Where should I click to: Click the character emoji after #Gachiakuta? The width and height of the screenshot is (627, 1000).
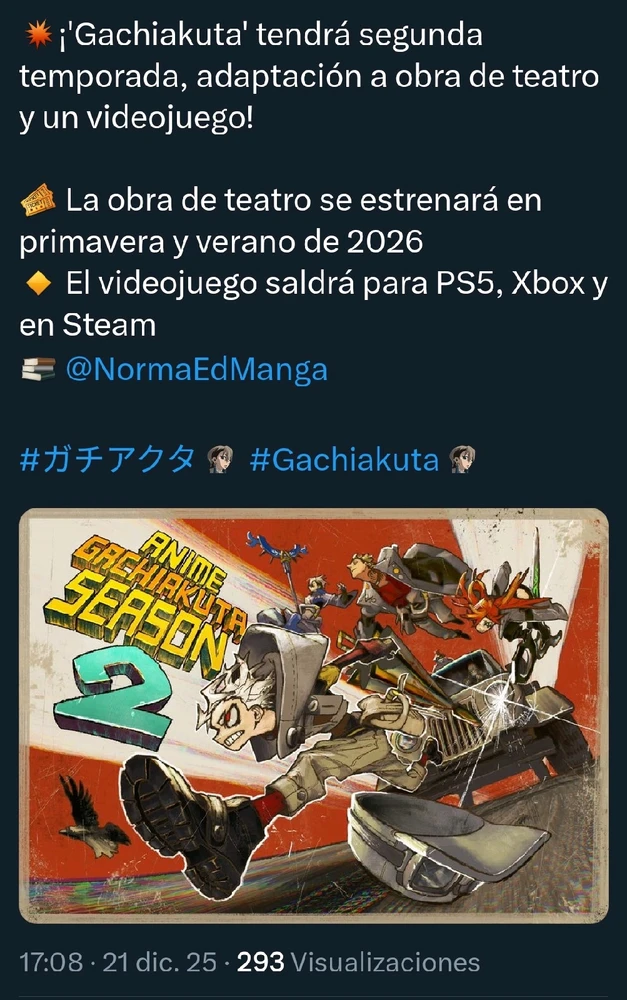(x=462, y=459)
